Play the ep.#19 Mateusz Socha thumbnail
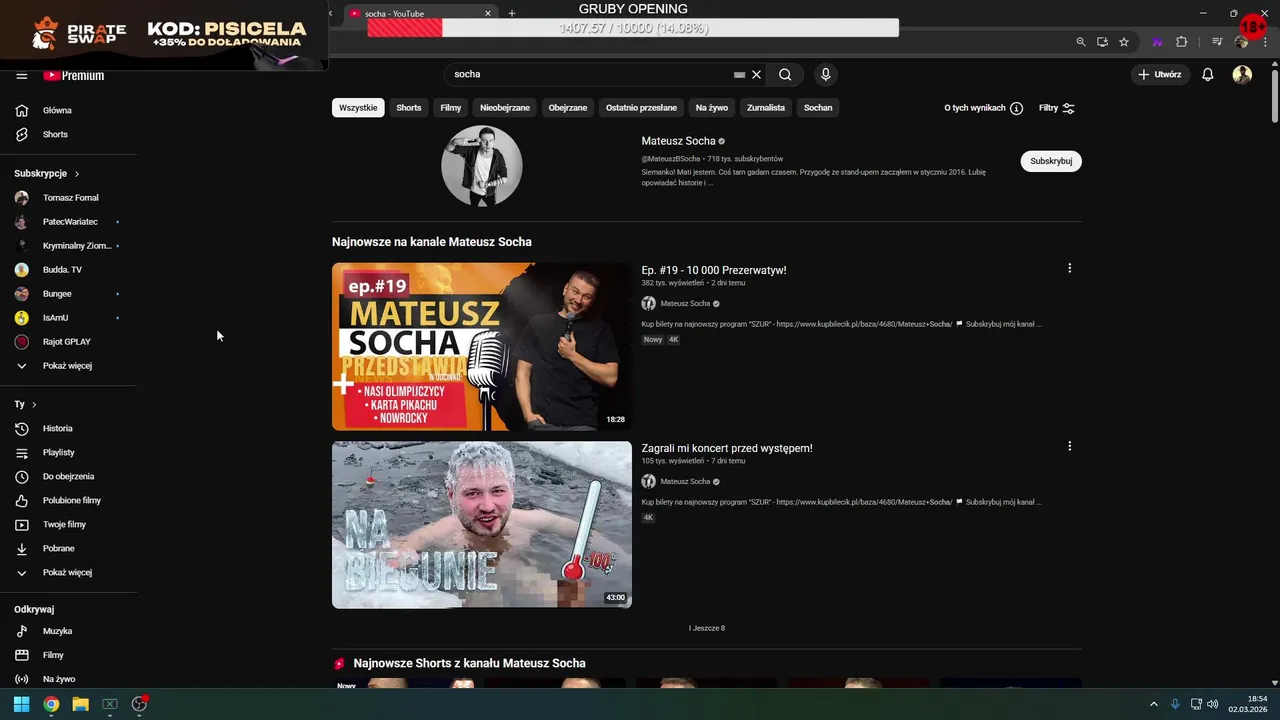1280x720 pixels. (x=482, y=346)
